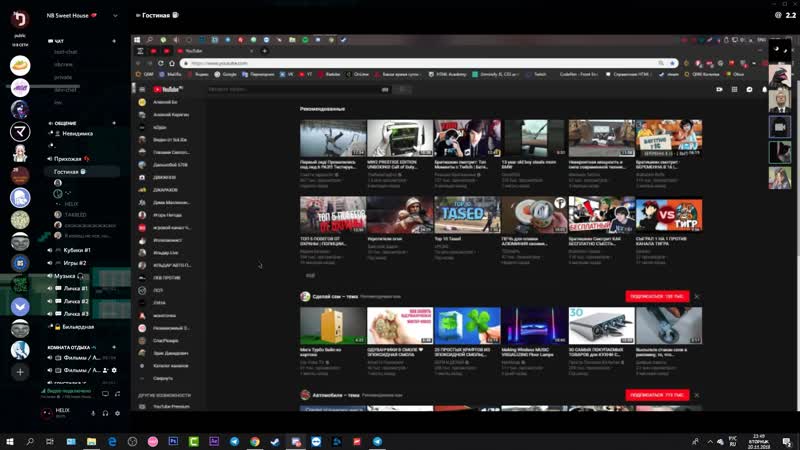Open a new tab in streamed browser
This screenshot has height=450, width=800.
pos(264,51)
